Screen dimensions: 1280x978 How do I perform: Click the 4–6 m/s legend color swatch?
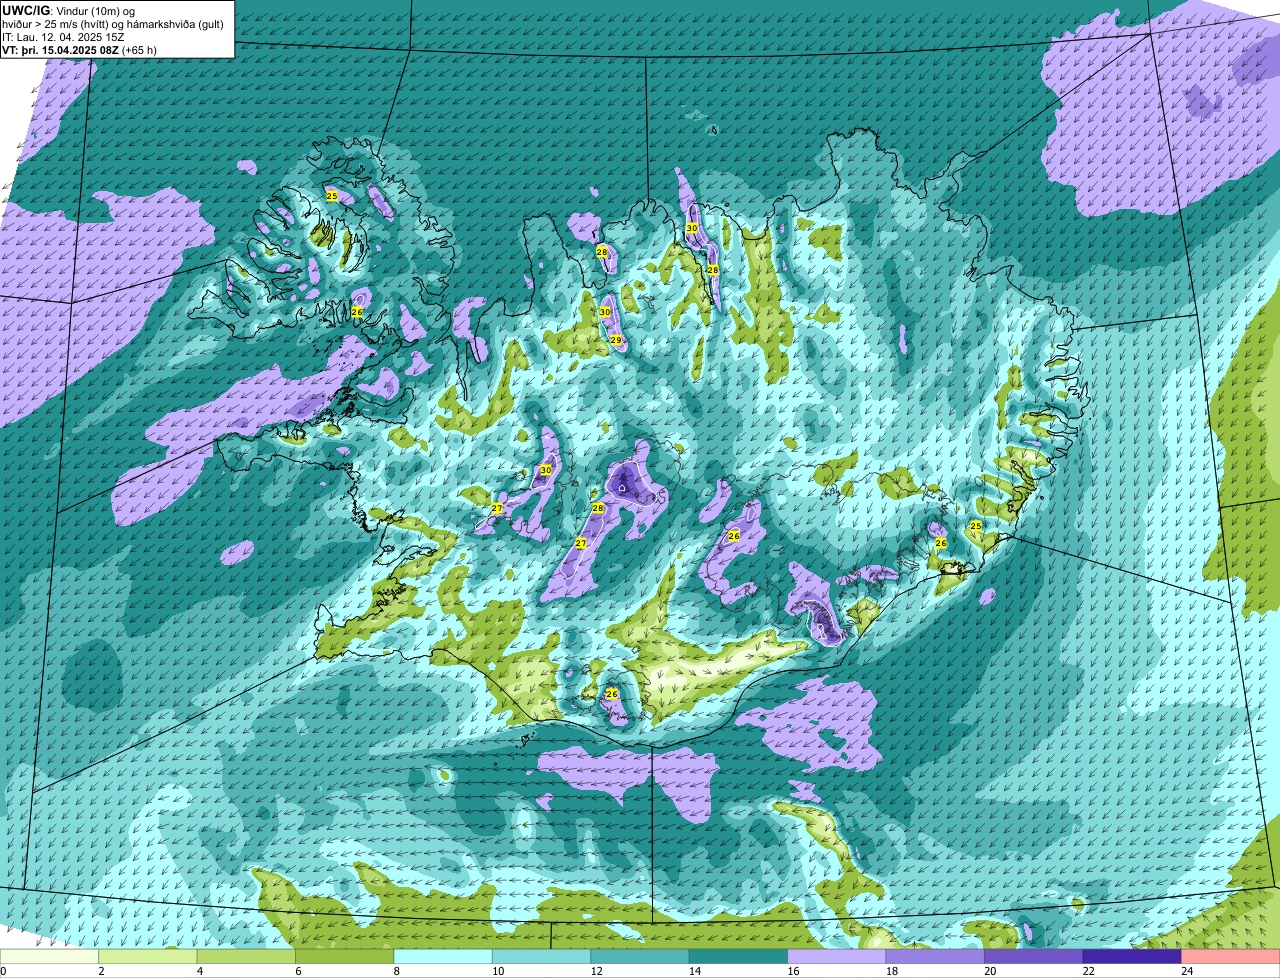247,957
